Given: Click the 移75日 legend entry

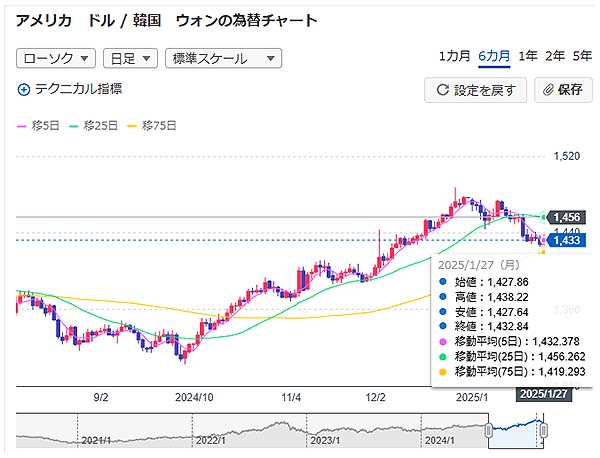Looking at the screenshot, I should pos(152,126).
